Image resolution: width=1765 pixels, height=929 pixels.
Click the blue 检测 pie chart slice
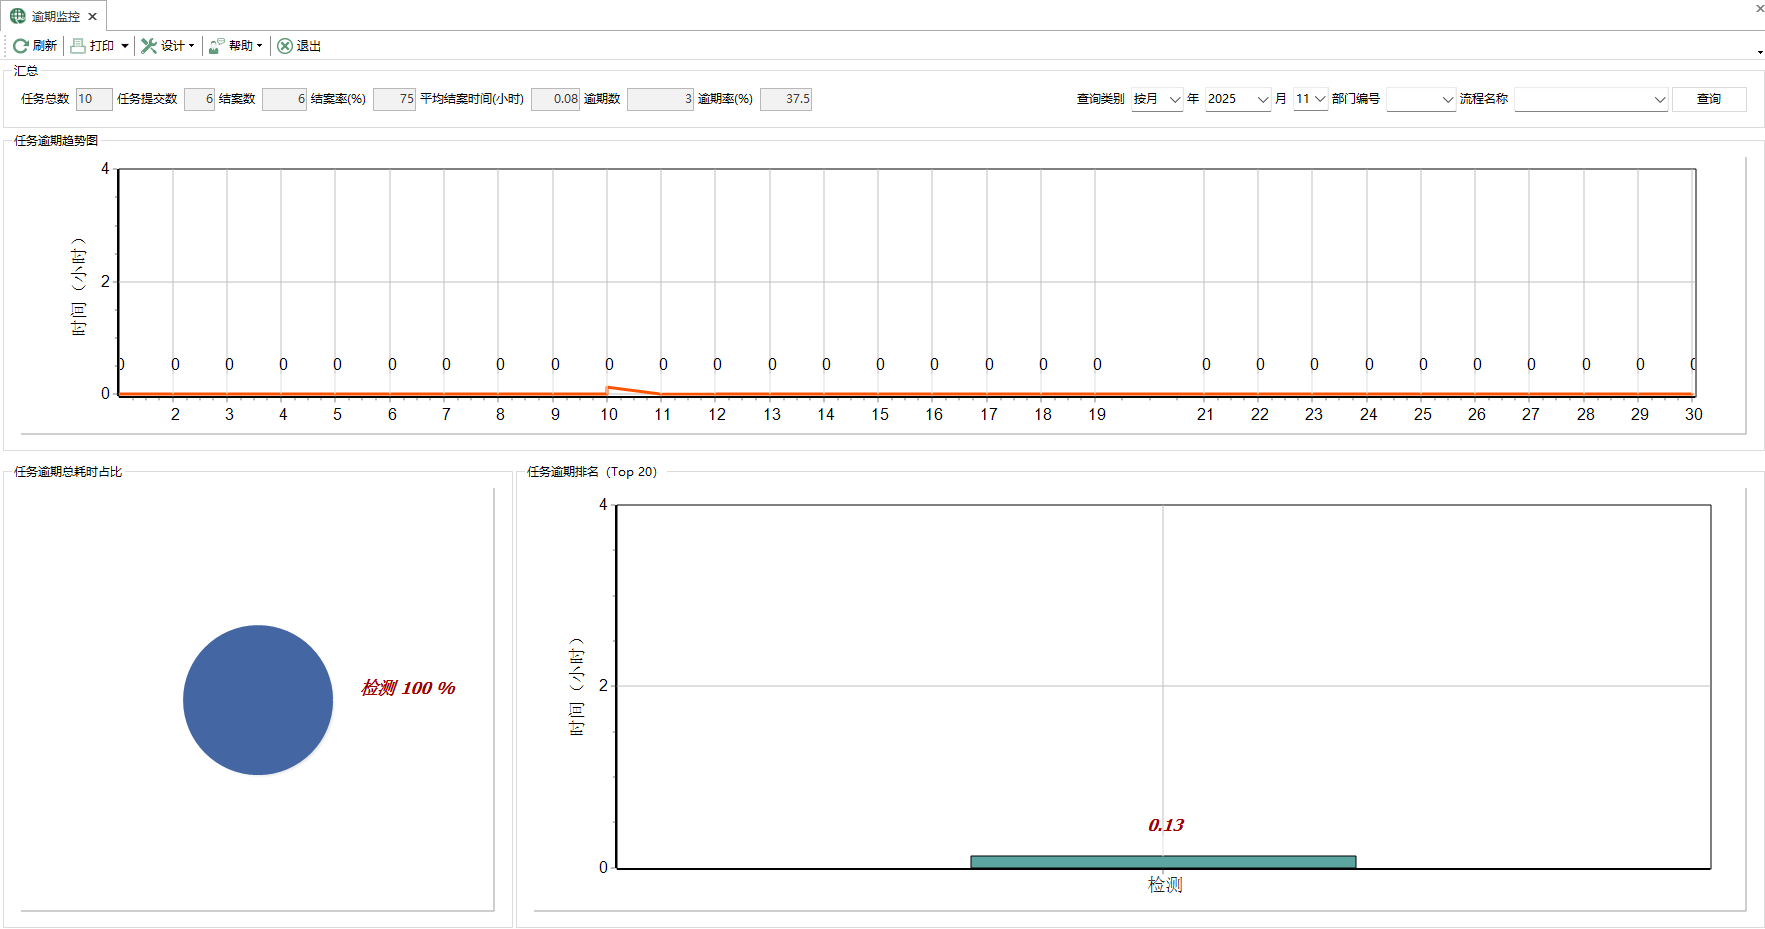click(x=258, y=700)
